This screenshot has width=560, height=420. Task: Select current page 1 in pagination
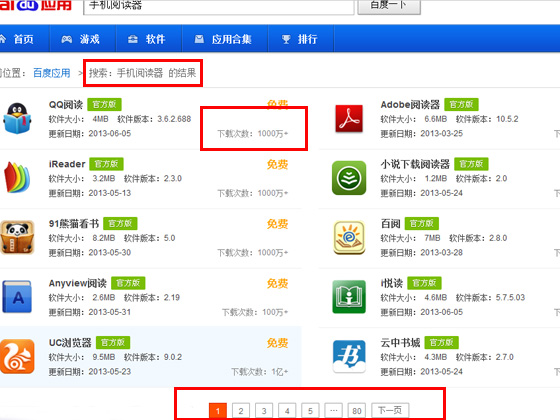coord(218,410)
